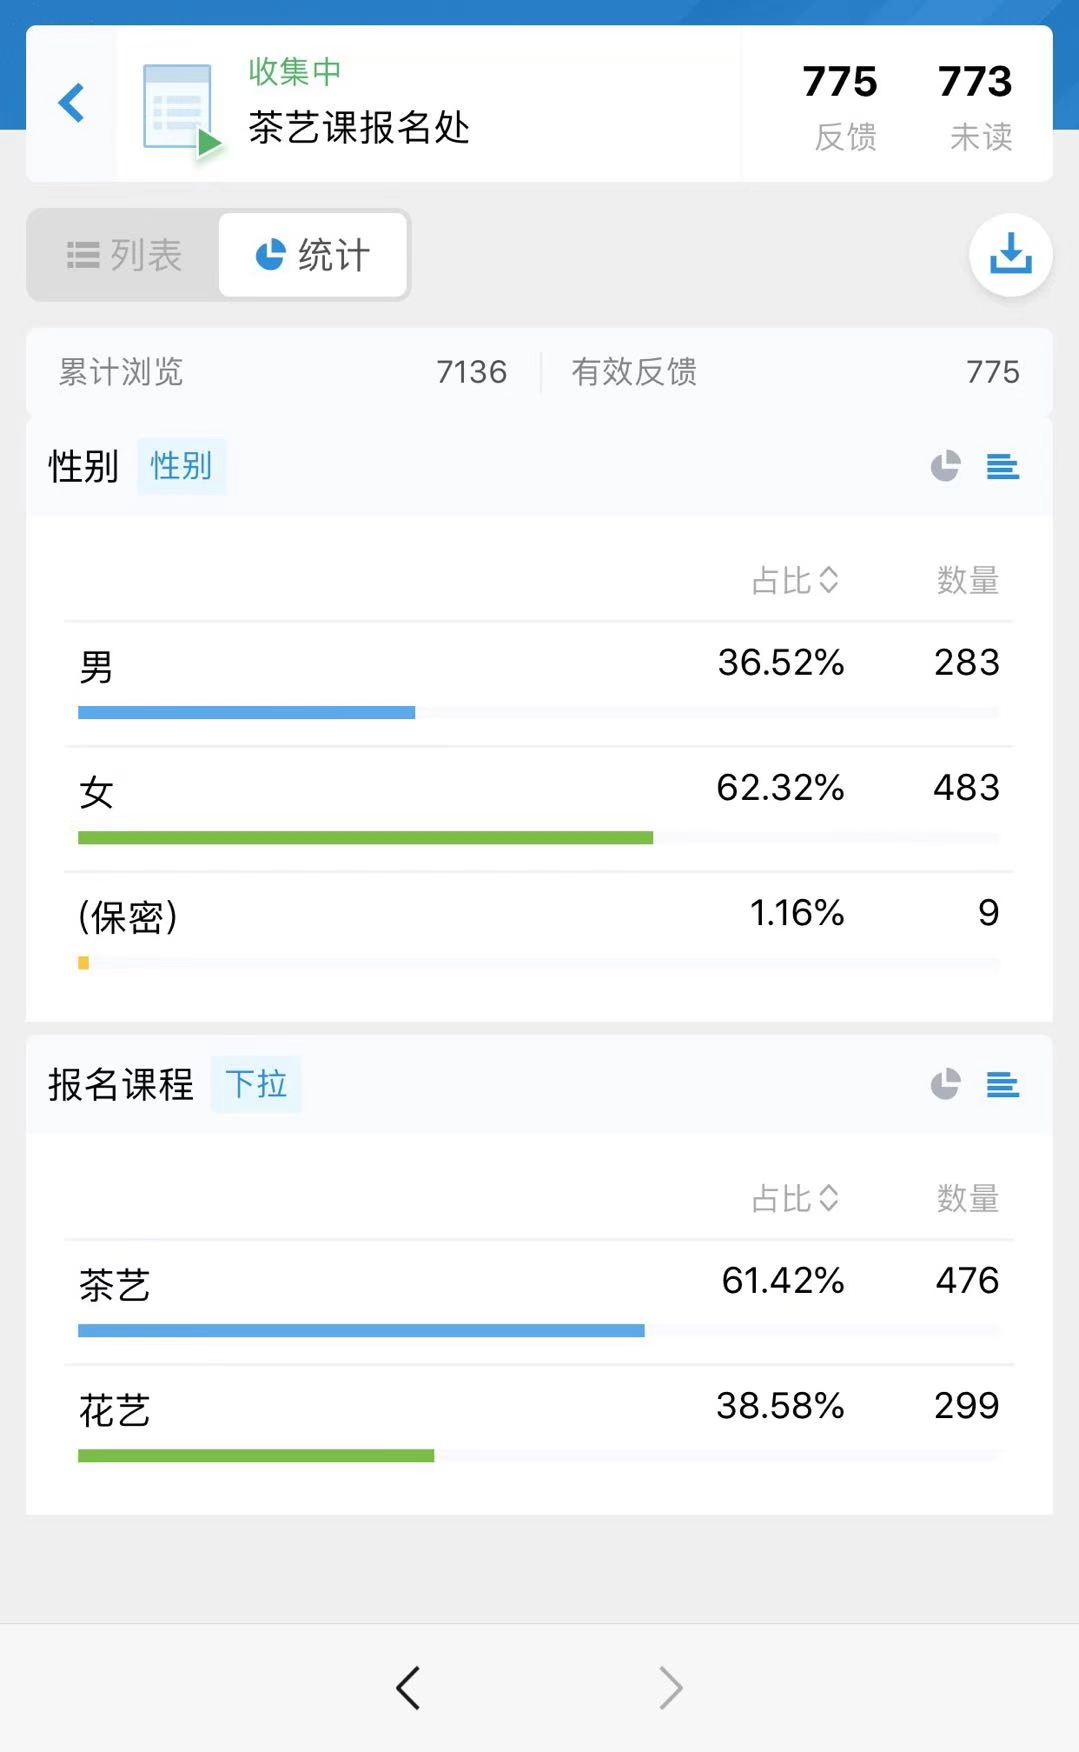Screen dimensions: 1079x1752
Task: Show bar list view for 报名课程 section
Action: [x=1002, y=1084]
